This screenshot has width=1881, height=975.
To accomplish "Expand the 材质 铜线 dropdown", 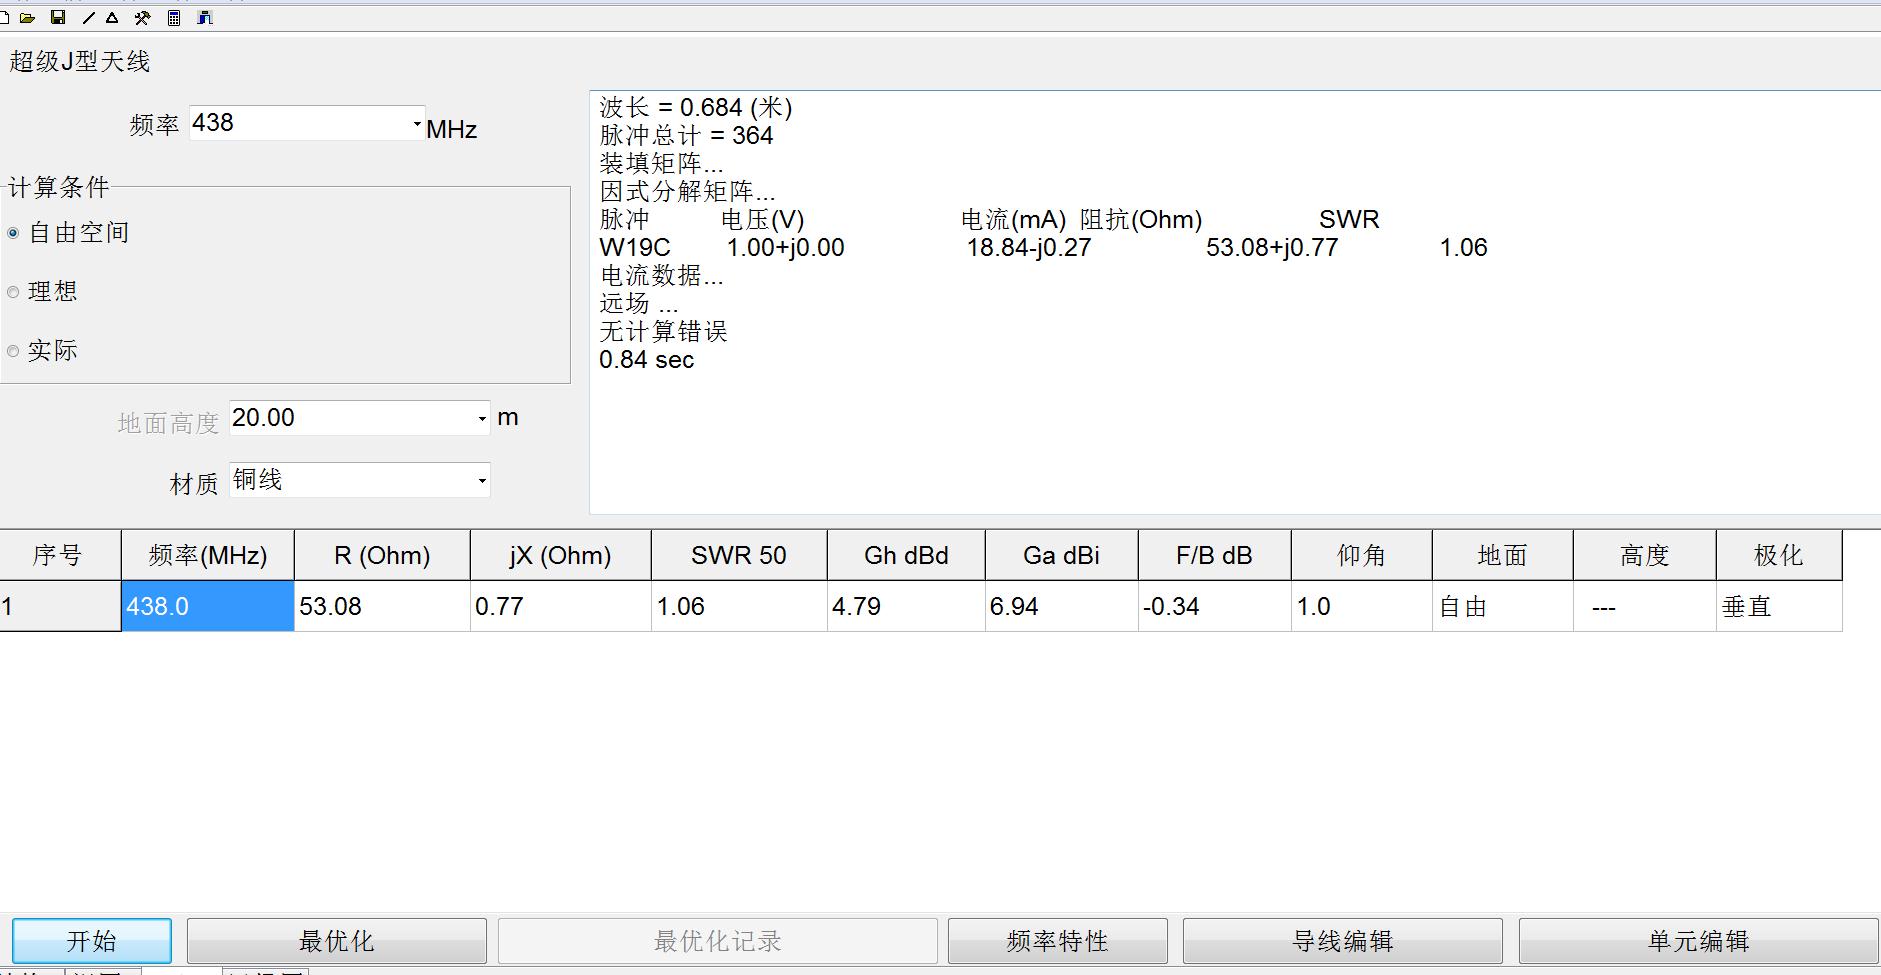I will (x=481, y=481).
